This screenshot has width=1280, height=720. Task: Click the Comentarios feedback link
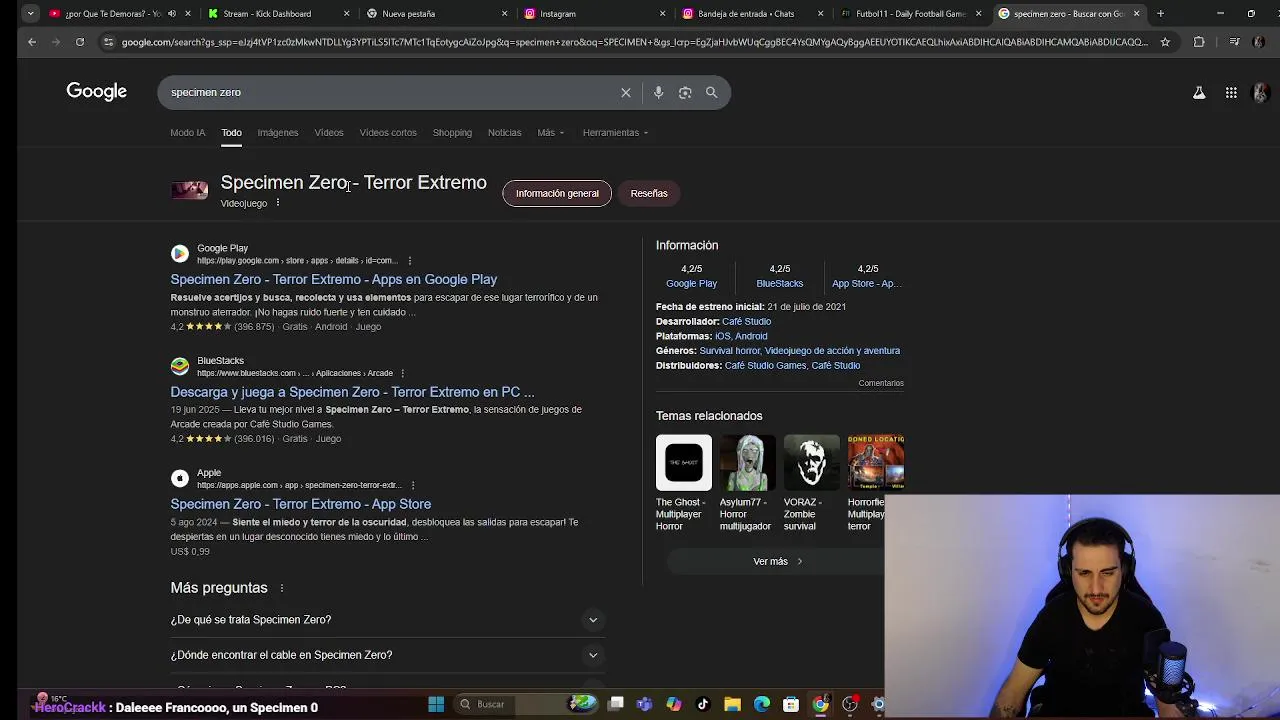[x=881, y=383]
